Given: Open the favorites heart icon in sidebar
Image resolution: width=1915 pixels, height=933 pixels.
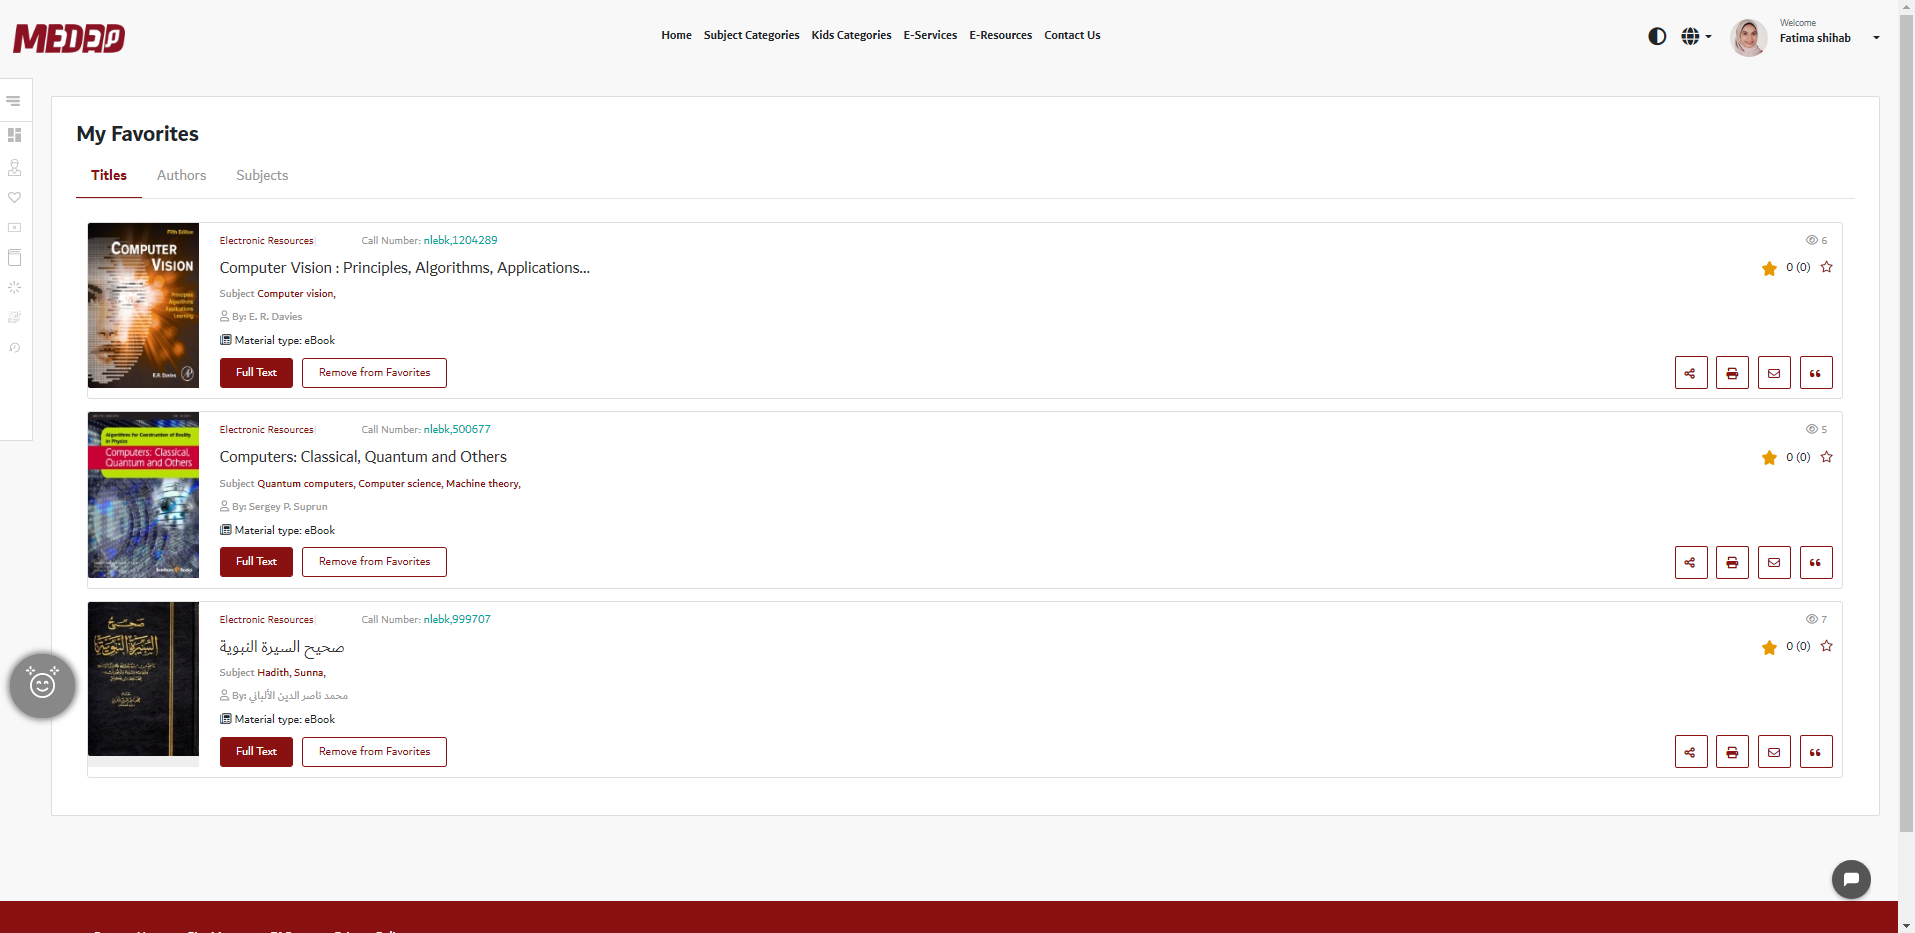Looking at the screenshot, I should pyautogui.click(x=14, y=197).
